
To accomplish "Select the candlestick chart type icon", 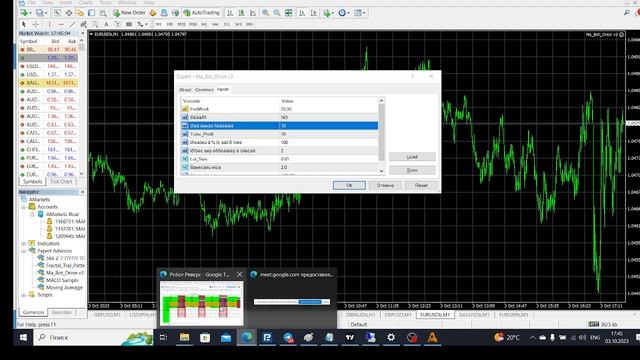I will [x=242, y=13].
